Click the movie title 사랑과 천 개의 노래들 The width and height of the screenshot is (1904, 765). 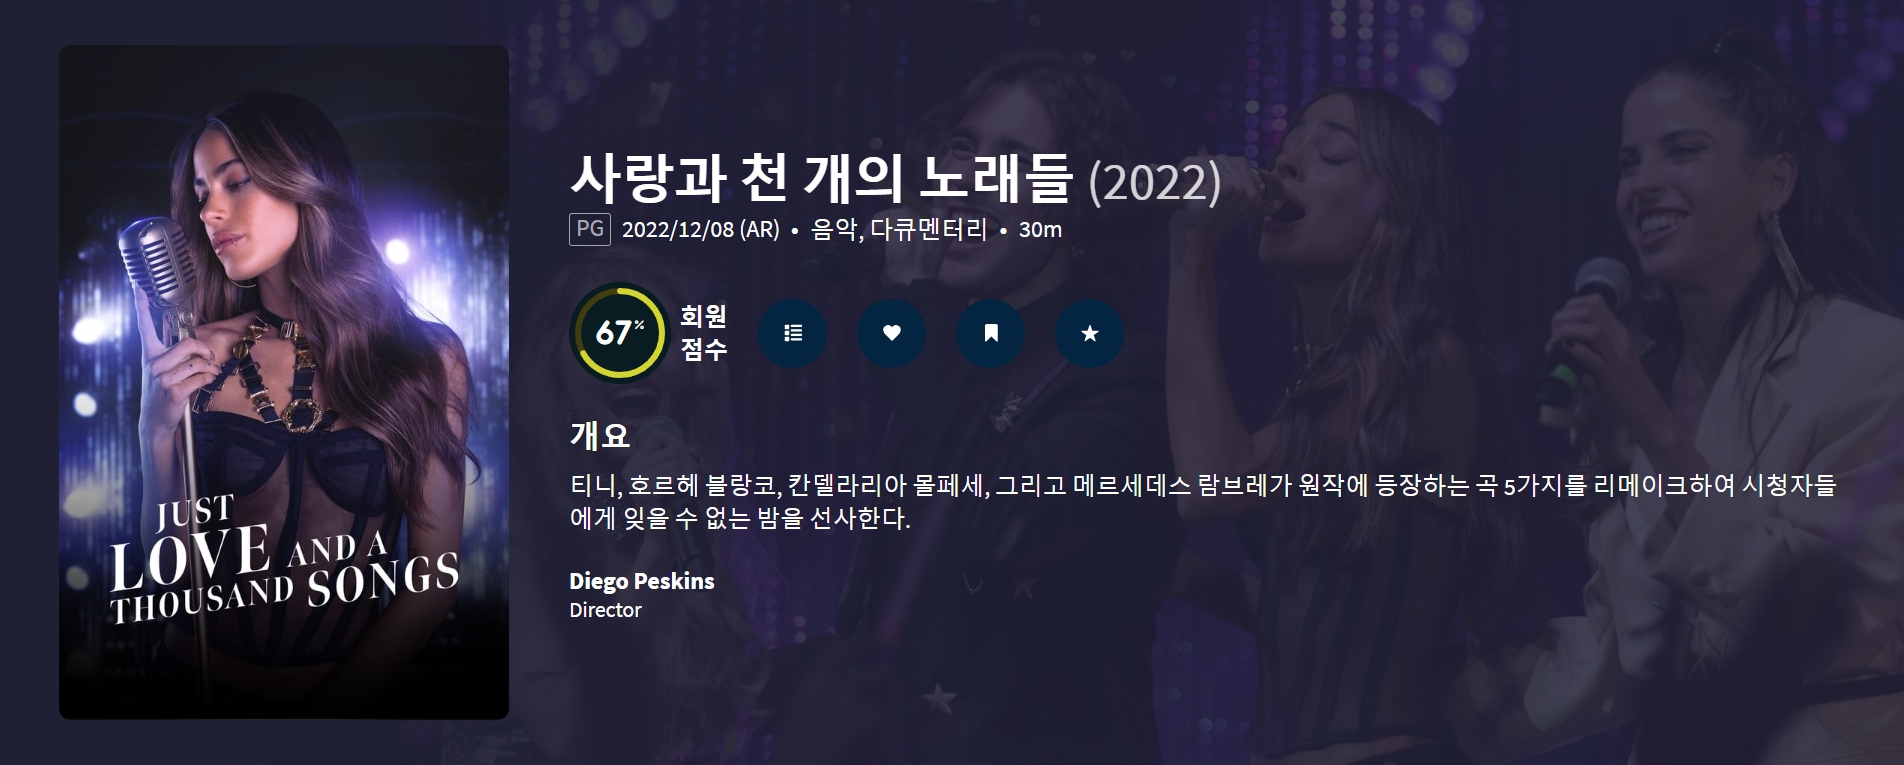[x=821, y=178]
